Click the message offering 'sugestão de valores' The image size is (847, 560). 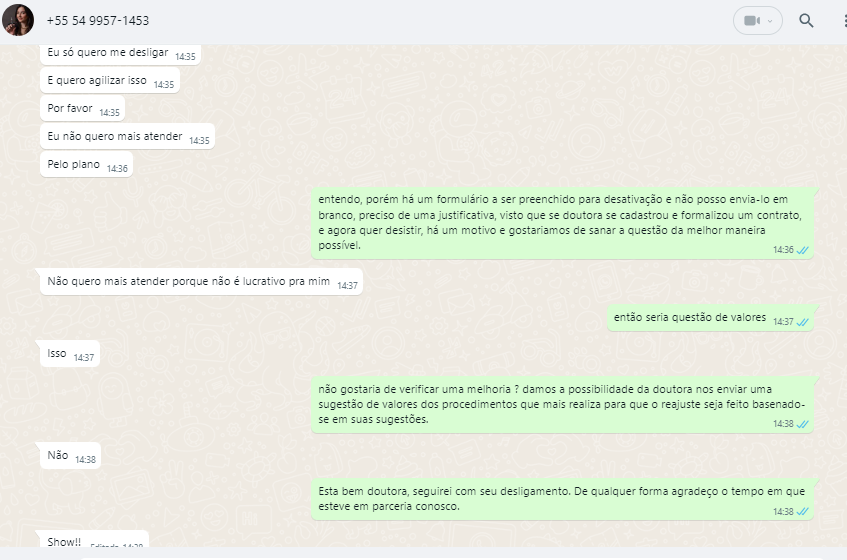click(x=562, y=405)
